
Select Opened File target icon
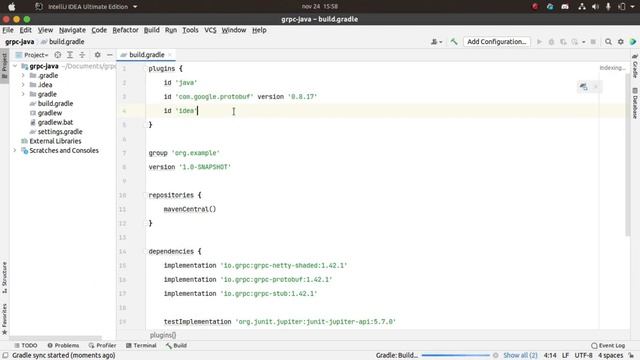tap(58, 55)
